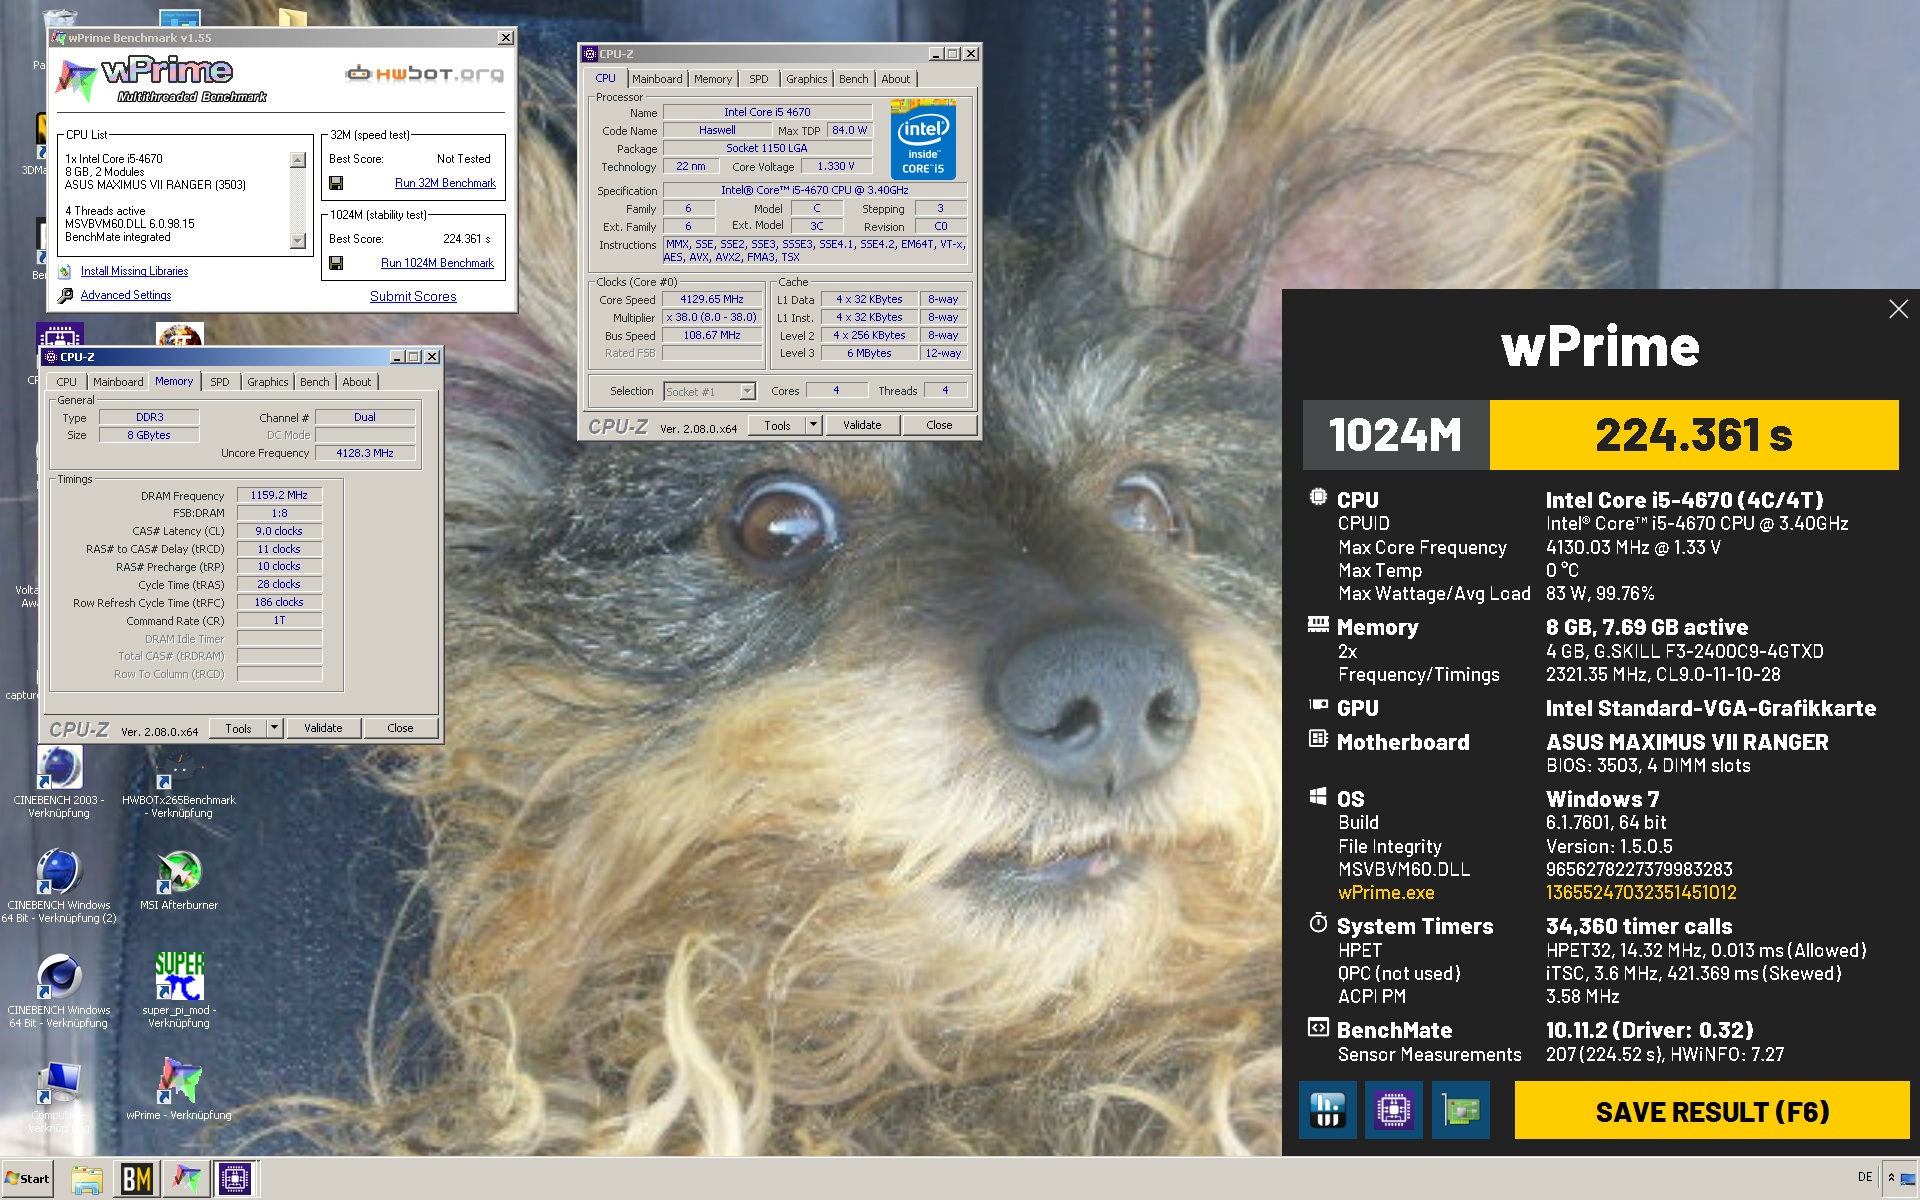Click the Windows Explorer taskbar icon
Viewport: 1920px width, 1200px height.
click(x=87, y=1179)
